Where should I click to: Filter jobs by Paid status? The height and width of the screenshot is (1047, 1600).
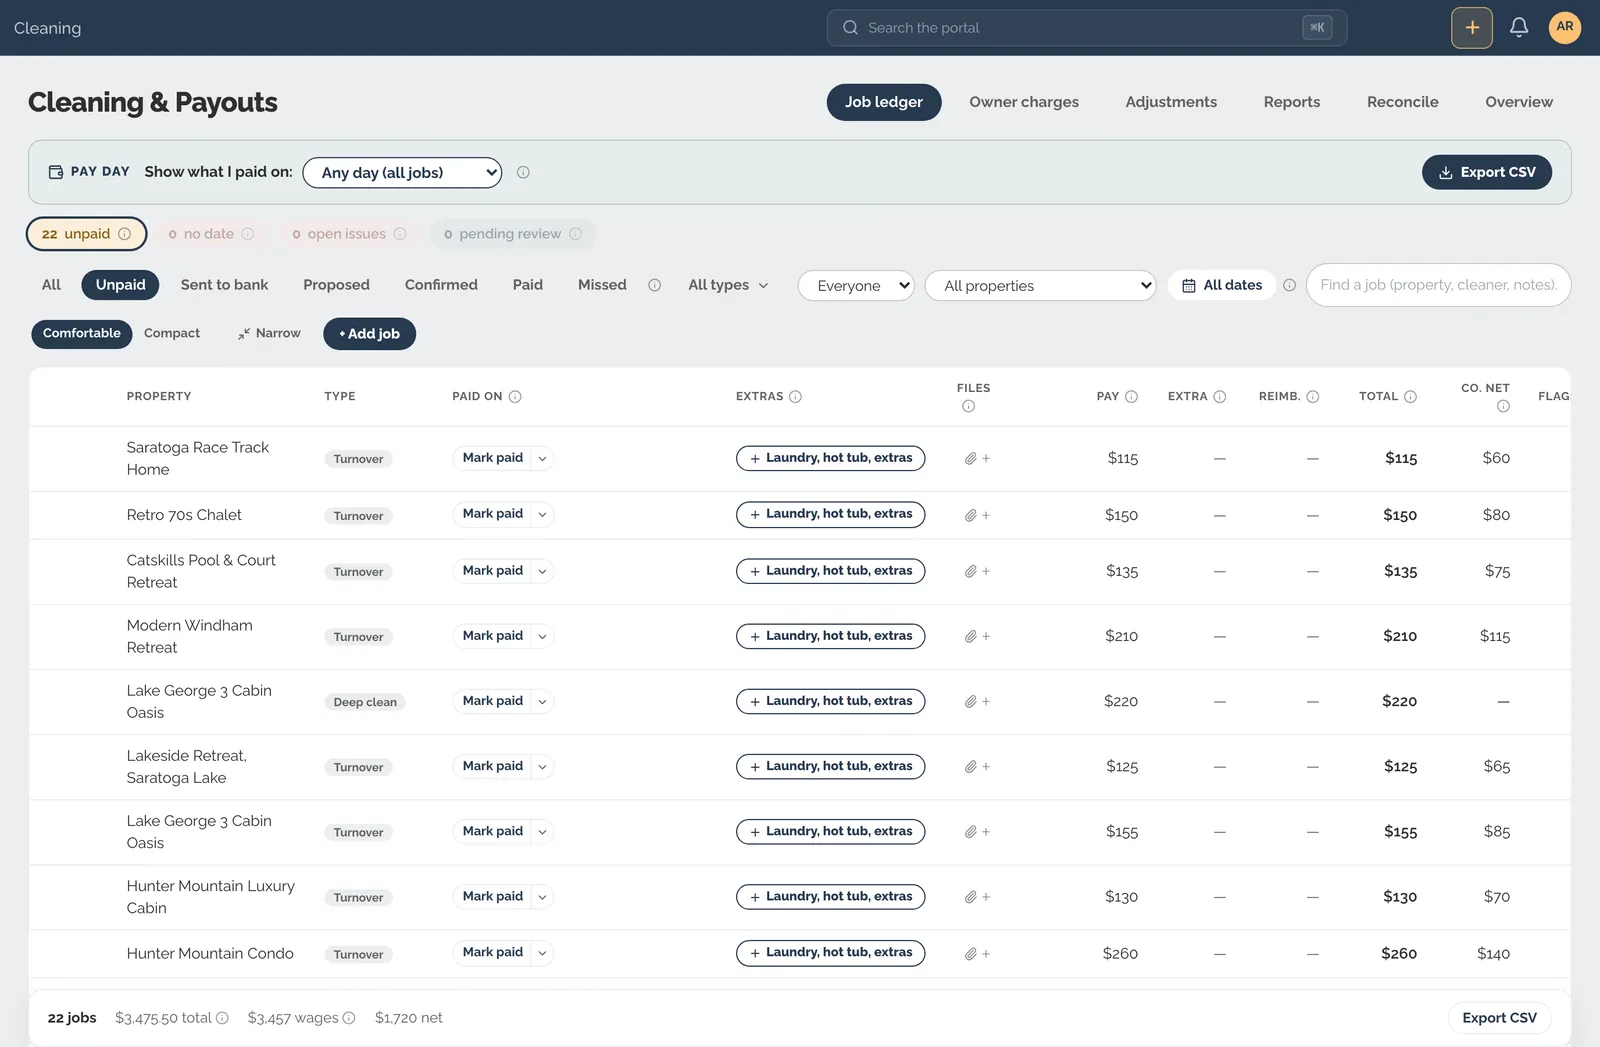click(528, 285)
